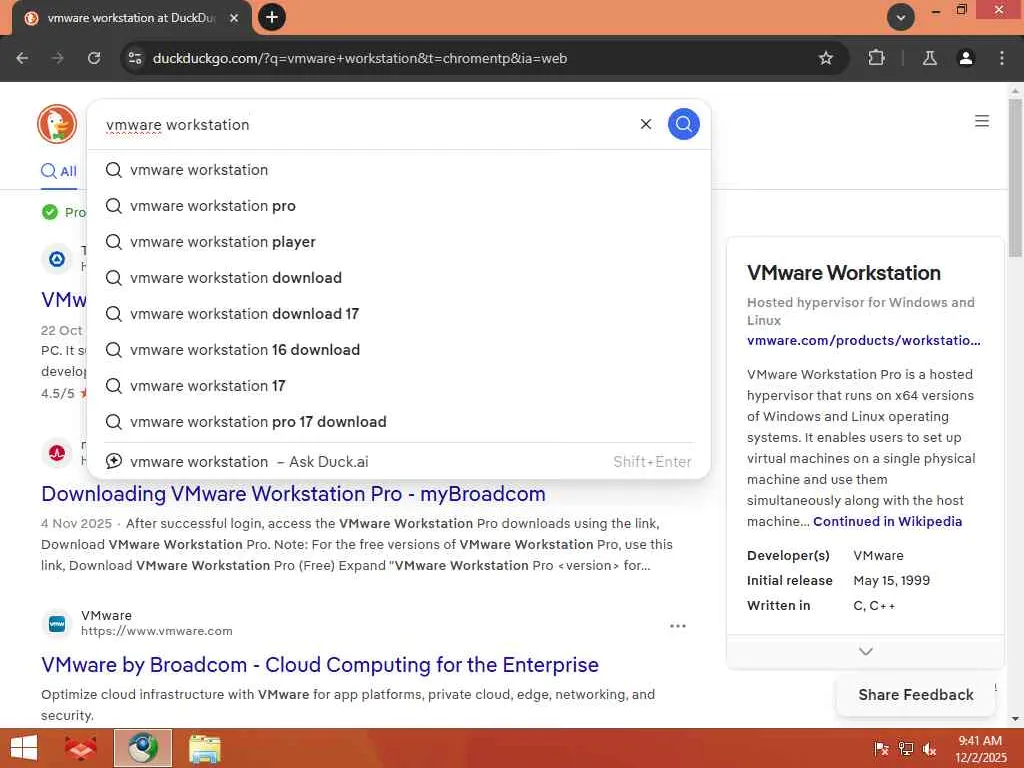Open three-dot options for VMware result
Viewport: 1024px width, 768px height.
pyautogui.click(x=678, y=626)
